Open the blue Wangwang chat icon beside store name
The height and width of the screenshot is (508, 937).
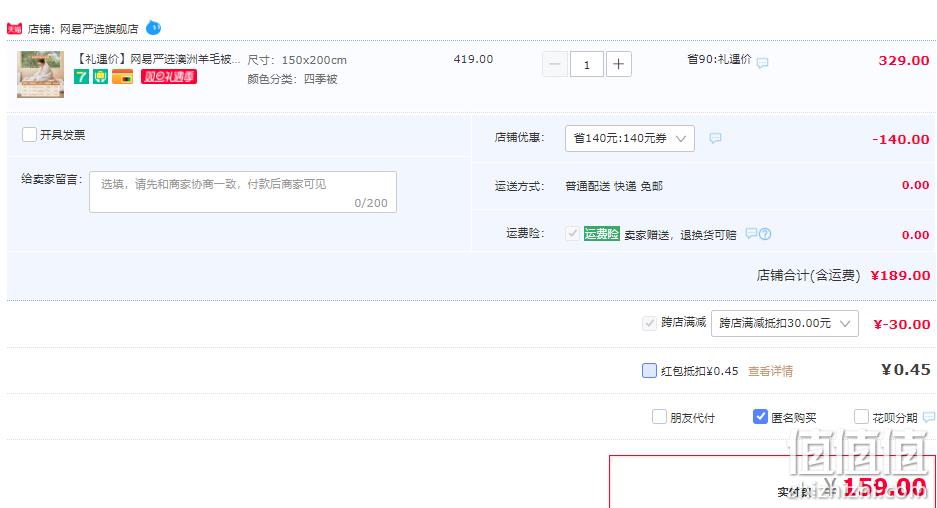pos(154,27)
